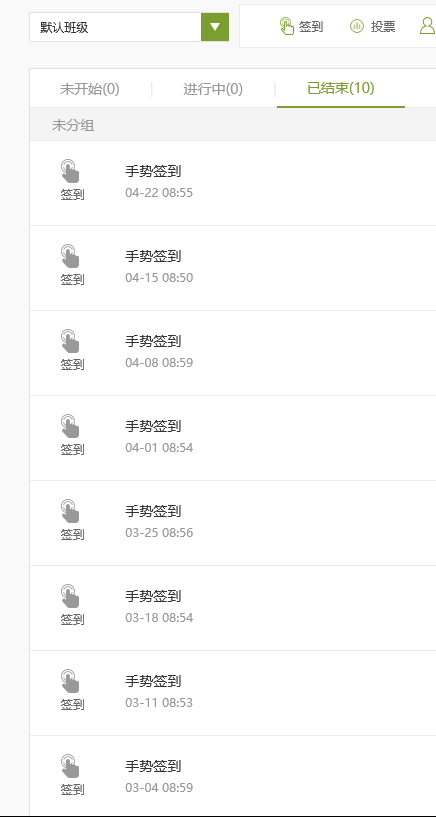The image size is (436, 817).
Task: Click sign-in icon for 04-01 08:54 entry
Action: coord(70,426)
